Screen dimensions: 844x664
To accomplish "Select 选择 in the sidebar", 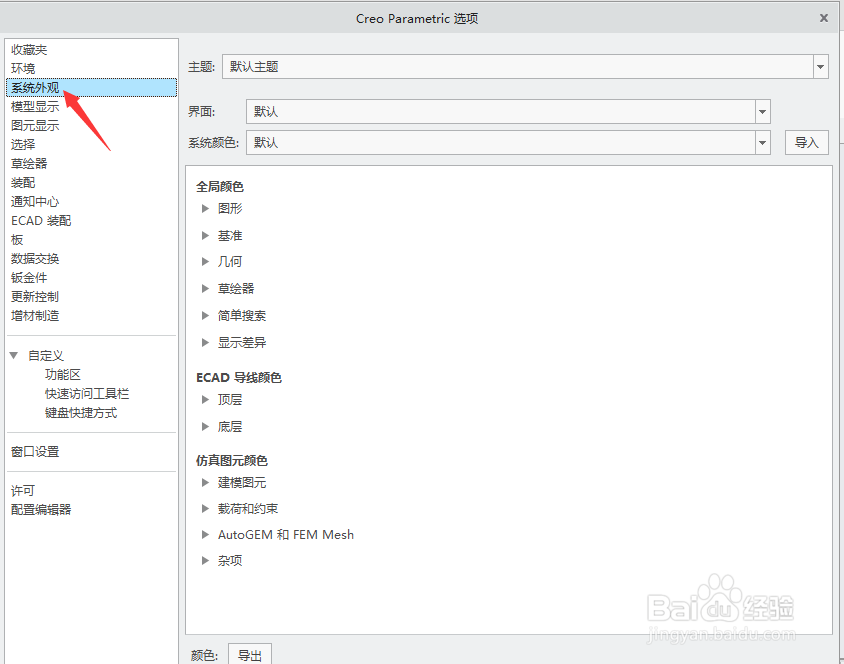I will pos(23,144).
